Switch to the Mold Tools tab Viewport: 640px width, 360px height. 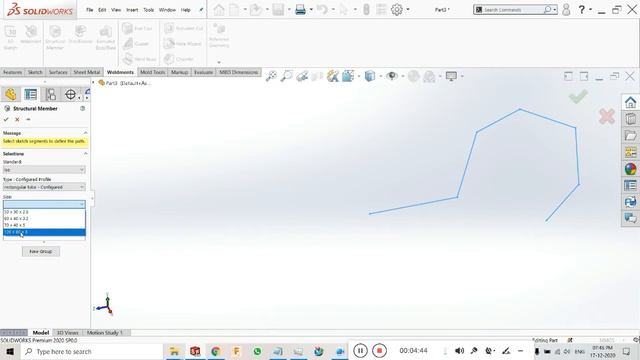coord(152,72)
